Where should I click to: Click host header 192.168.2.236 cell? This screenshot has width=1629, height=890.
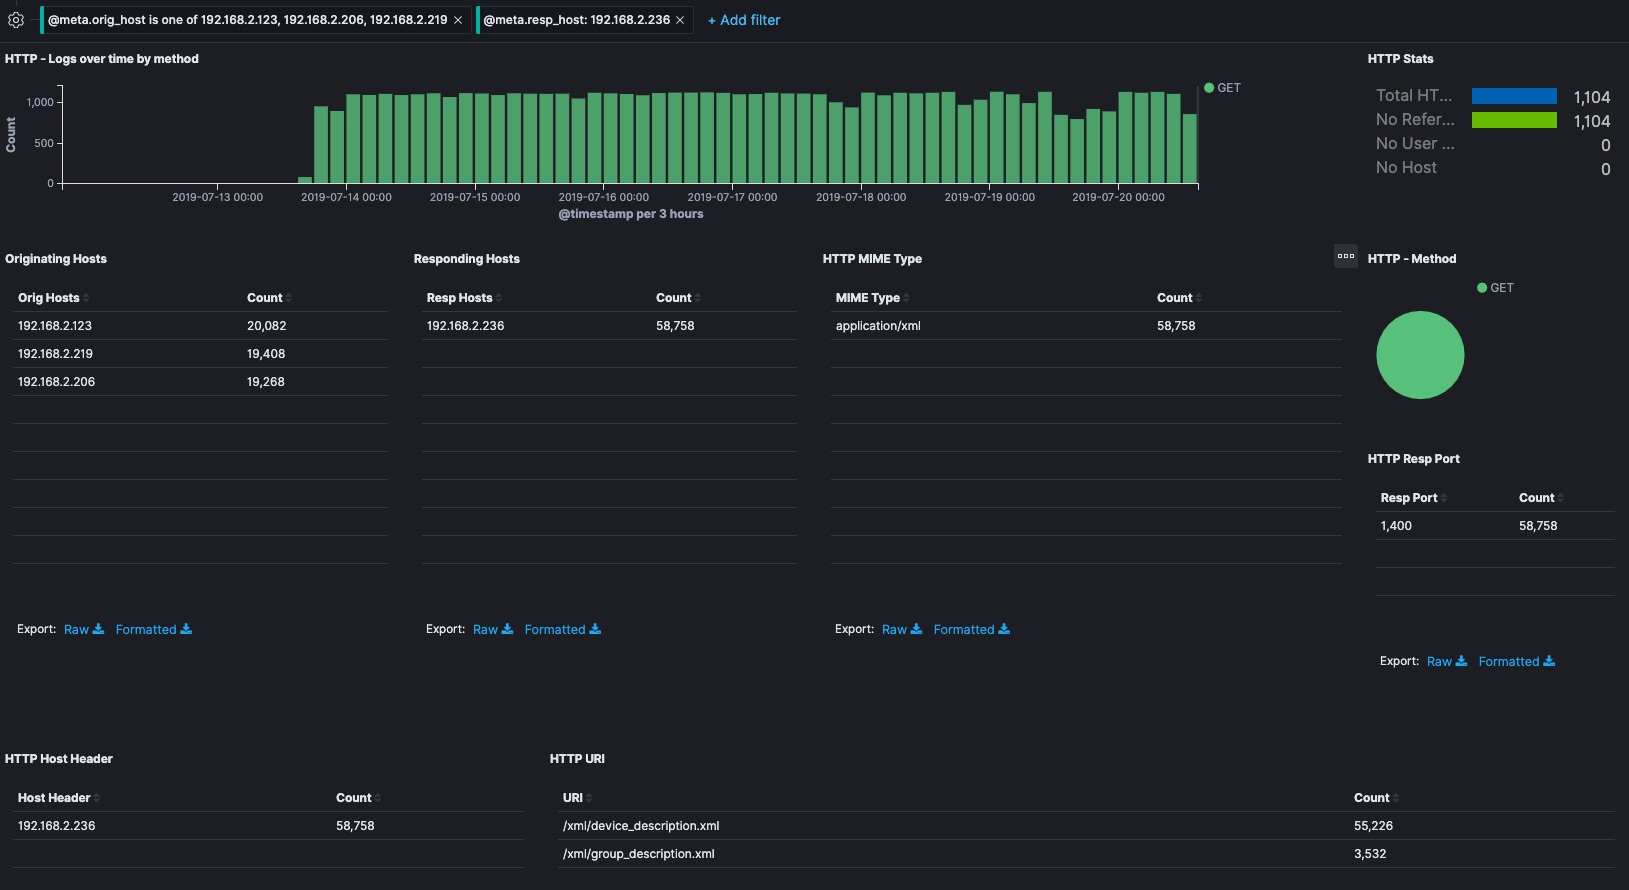point(56,826)
